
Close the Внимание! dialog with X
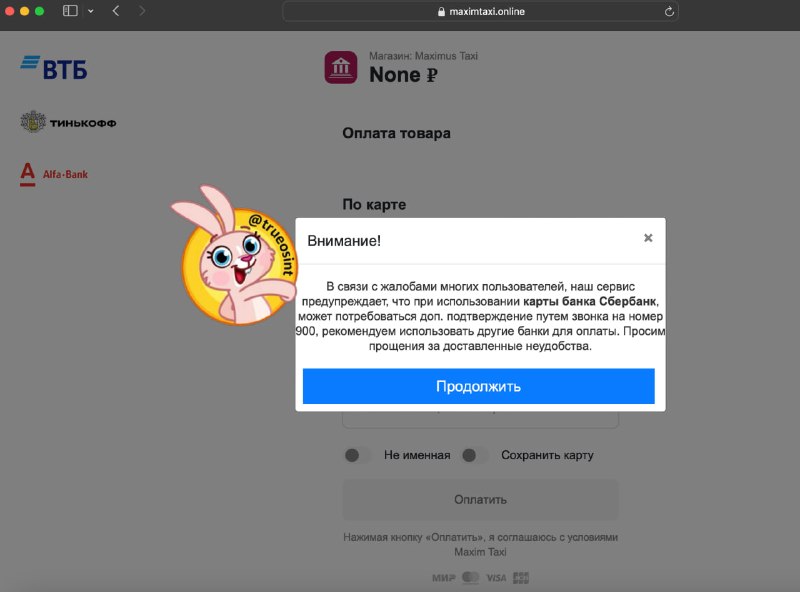tap(648, 238)
